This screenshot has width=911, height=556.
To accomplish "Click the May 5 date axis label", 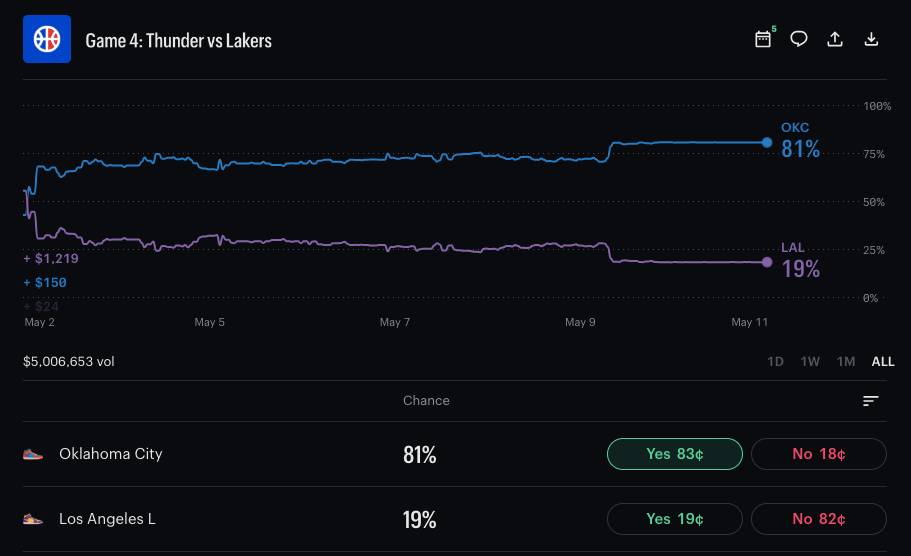I will click(x=209, y=322).
